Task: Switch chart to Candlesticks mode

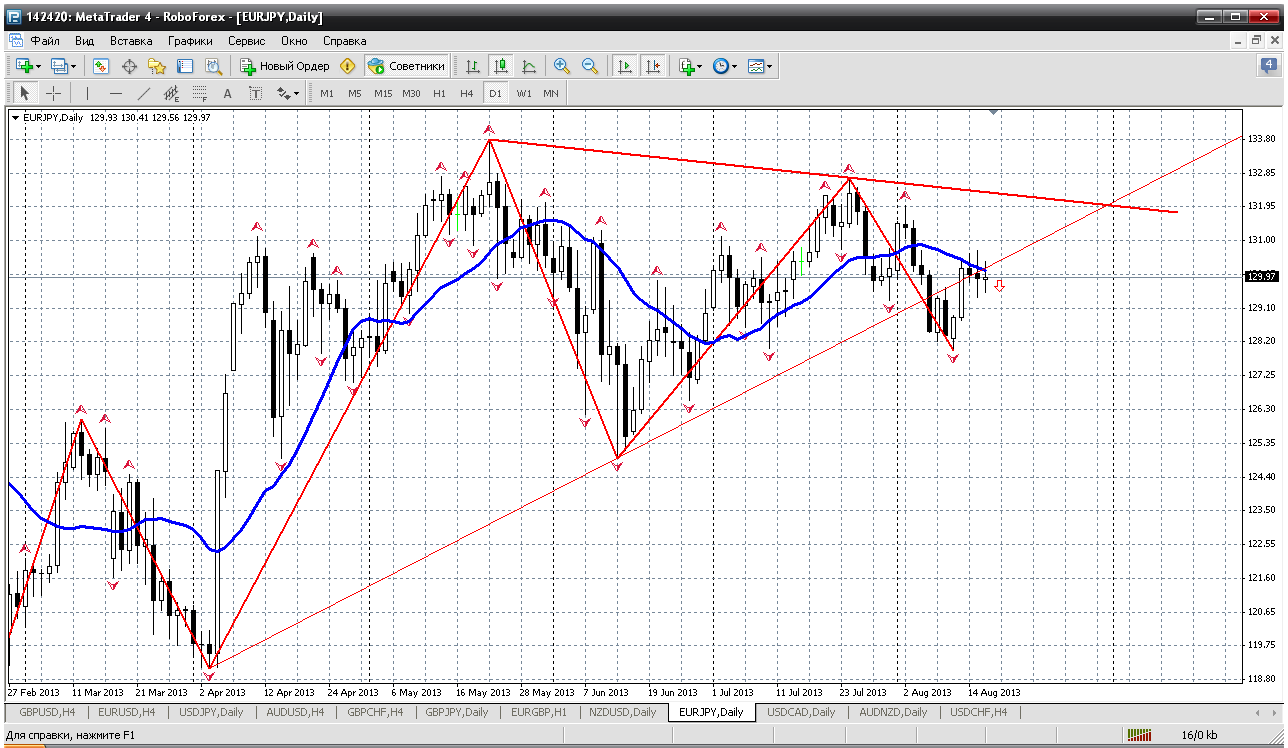Action: tap(501, 66)
